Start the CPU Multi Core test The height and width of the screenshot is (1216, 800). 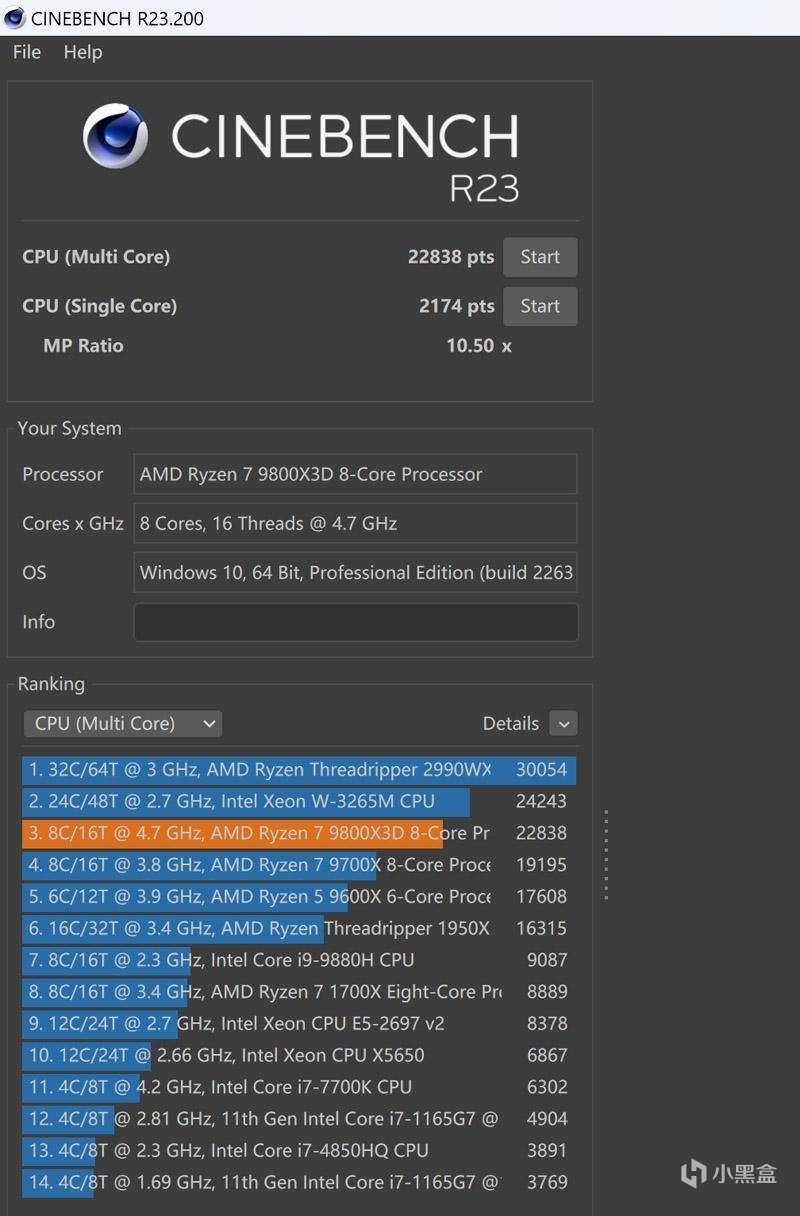[539, 257]
